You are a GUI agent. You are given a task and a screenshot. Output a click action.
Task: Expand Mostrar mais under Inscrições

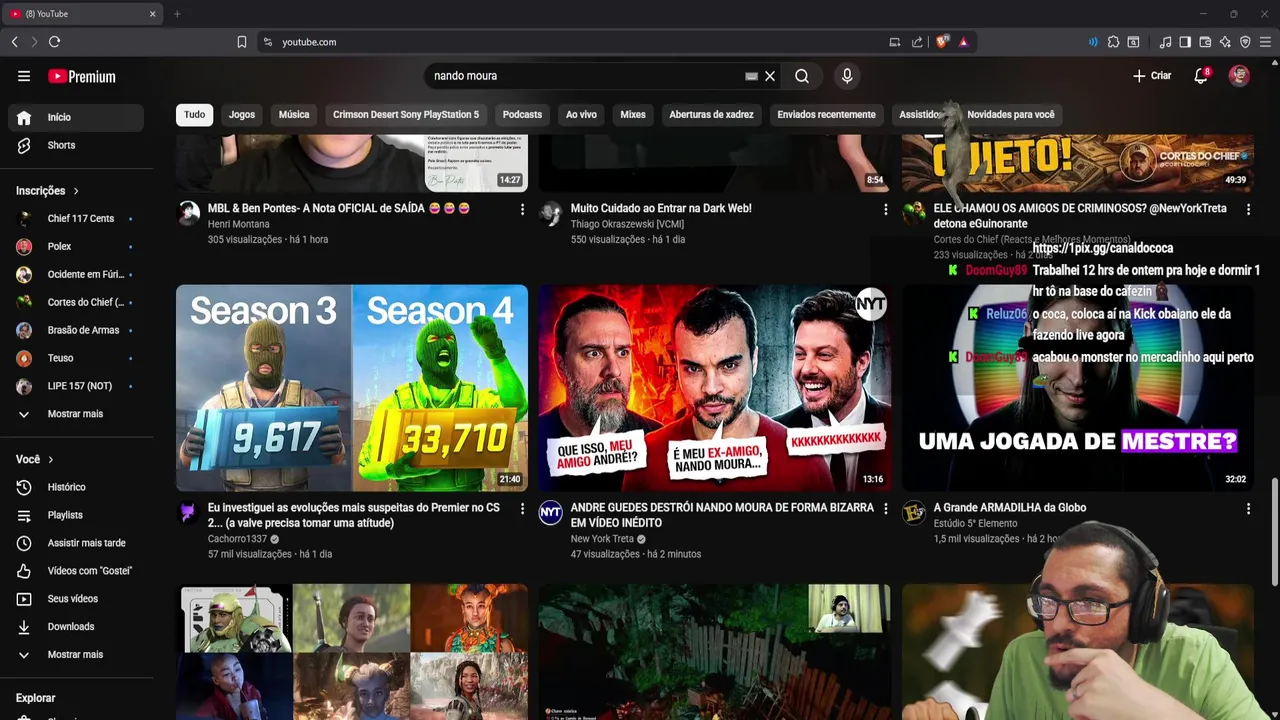pyautogui.click(x=76, y=414)
